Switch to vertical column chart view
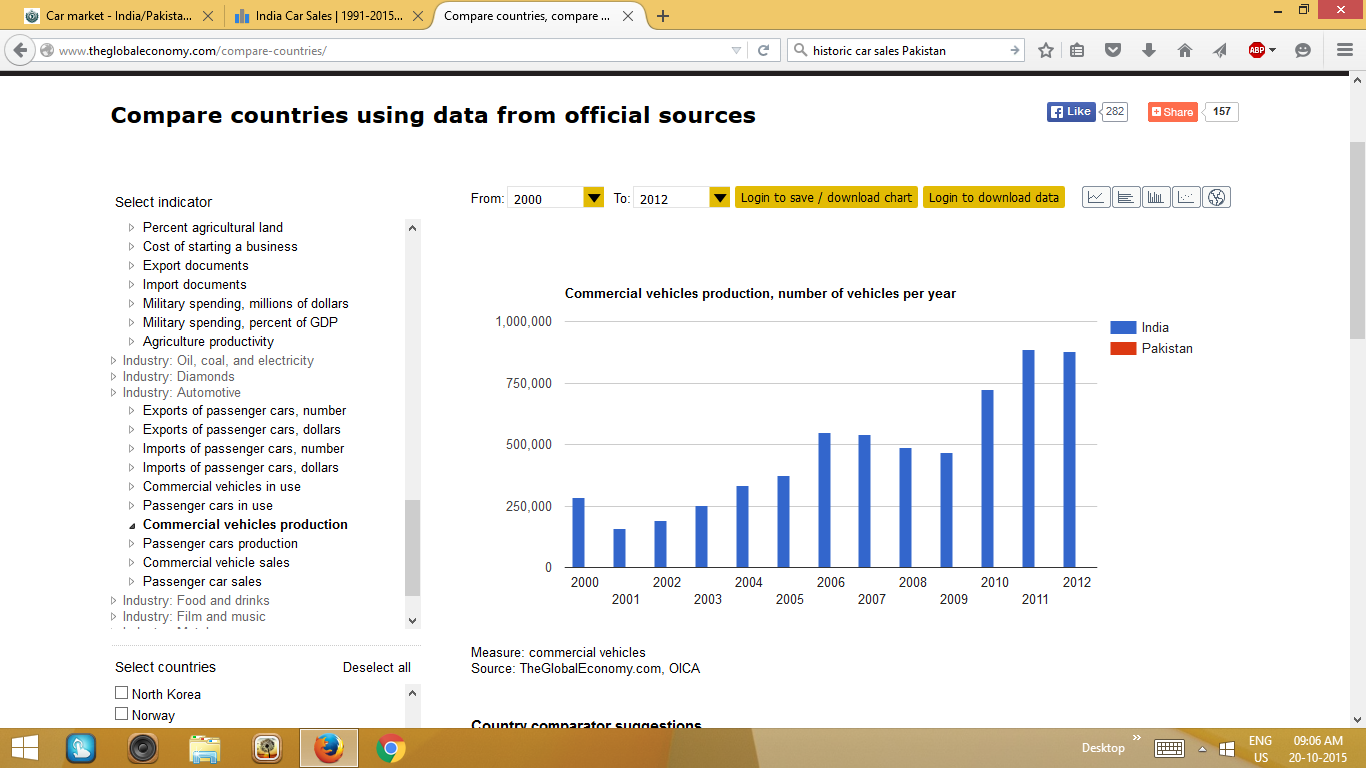Viewport: 1366px width, 768px height. click(x=1156, y=197)
